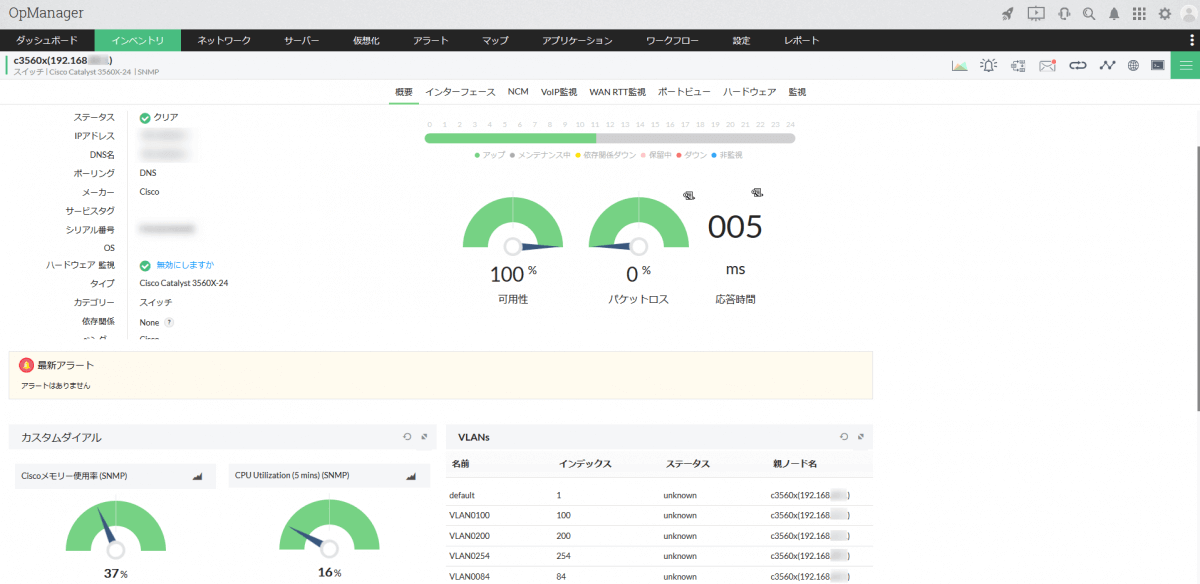This screenshot has width=1200, height=584.
Task: Refresh the VLANs widget
Action: coord(843,437)
